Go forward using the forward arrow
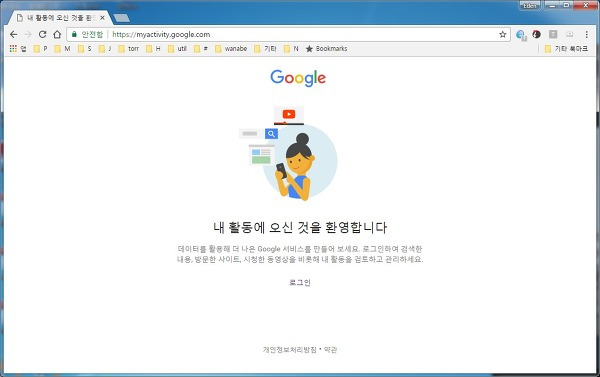 pos(28,34)
